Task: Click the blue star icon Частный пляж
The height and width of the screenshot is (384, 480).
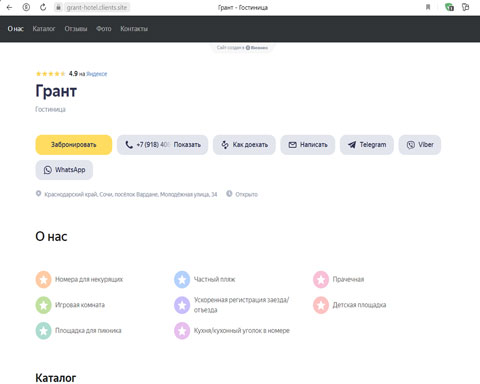Action: (x=182, y=279)
